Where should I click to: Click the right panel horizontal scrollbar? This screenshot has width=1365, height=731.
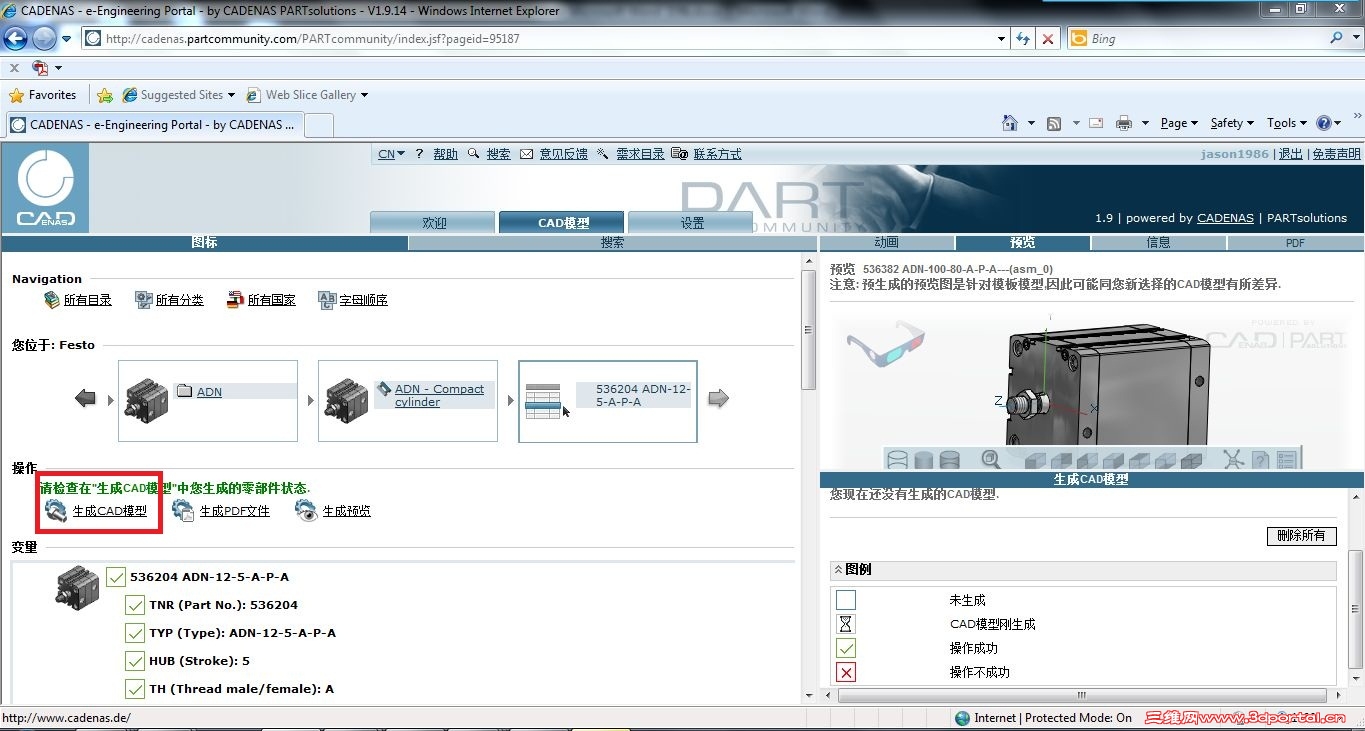pos(1082,695)
